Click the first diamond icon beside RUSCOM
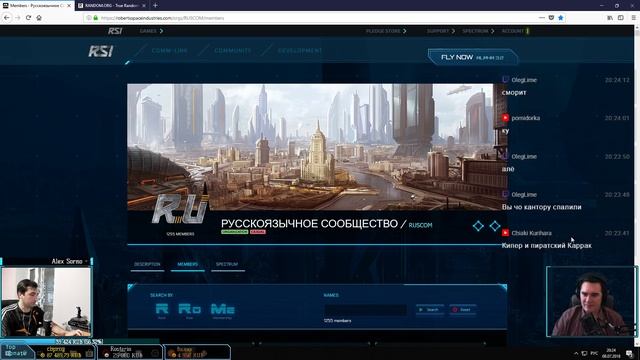This screenshot has height=360, width=640. 478,226
